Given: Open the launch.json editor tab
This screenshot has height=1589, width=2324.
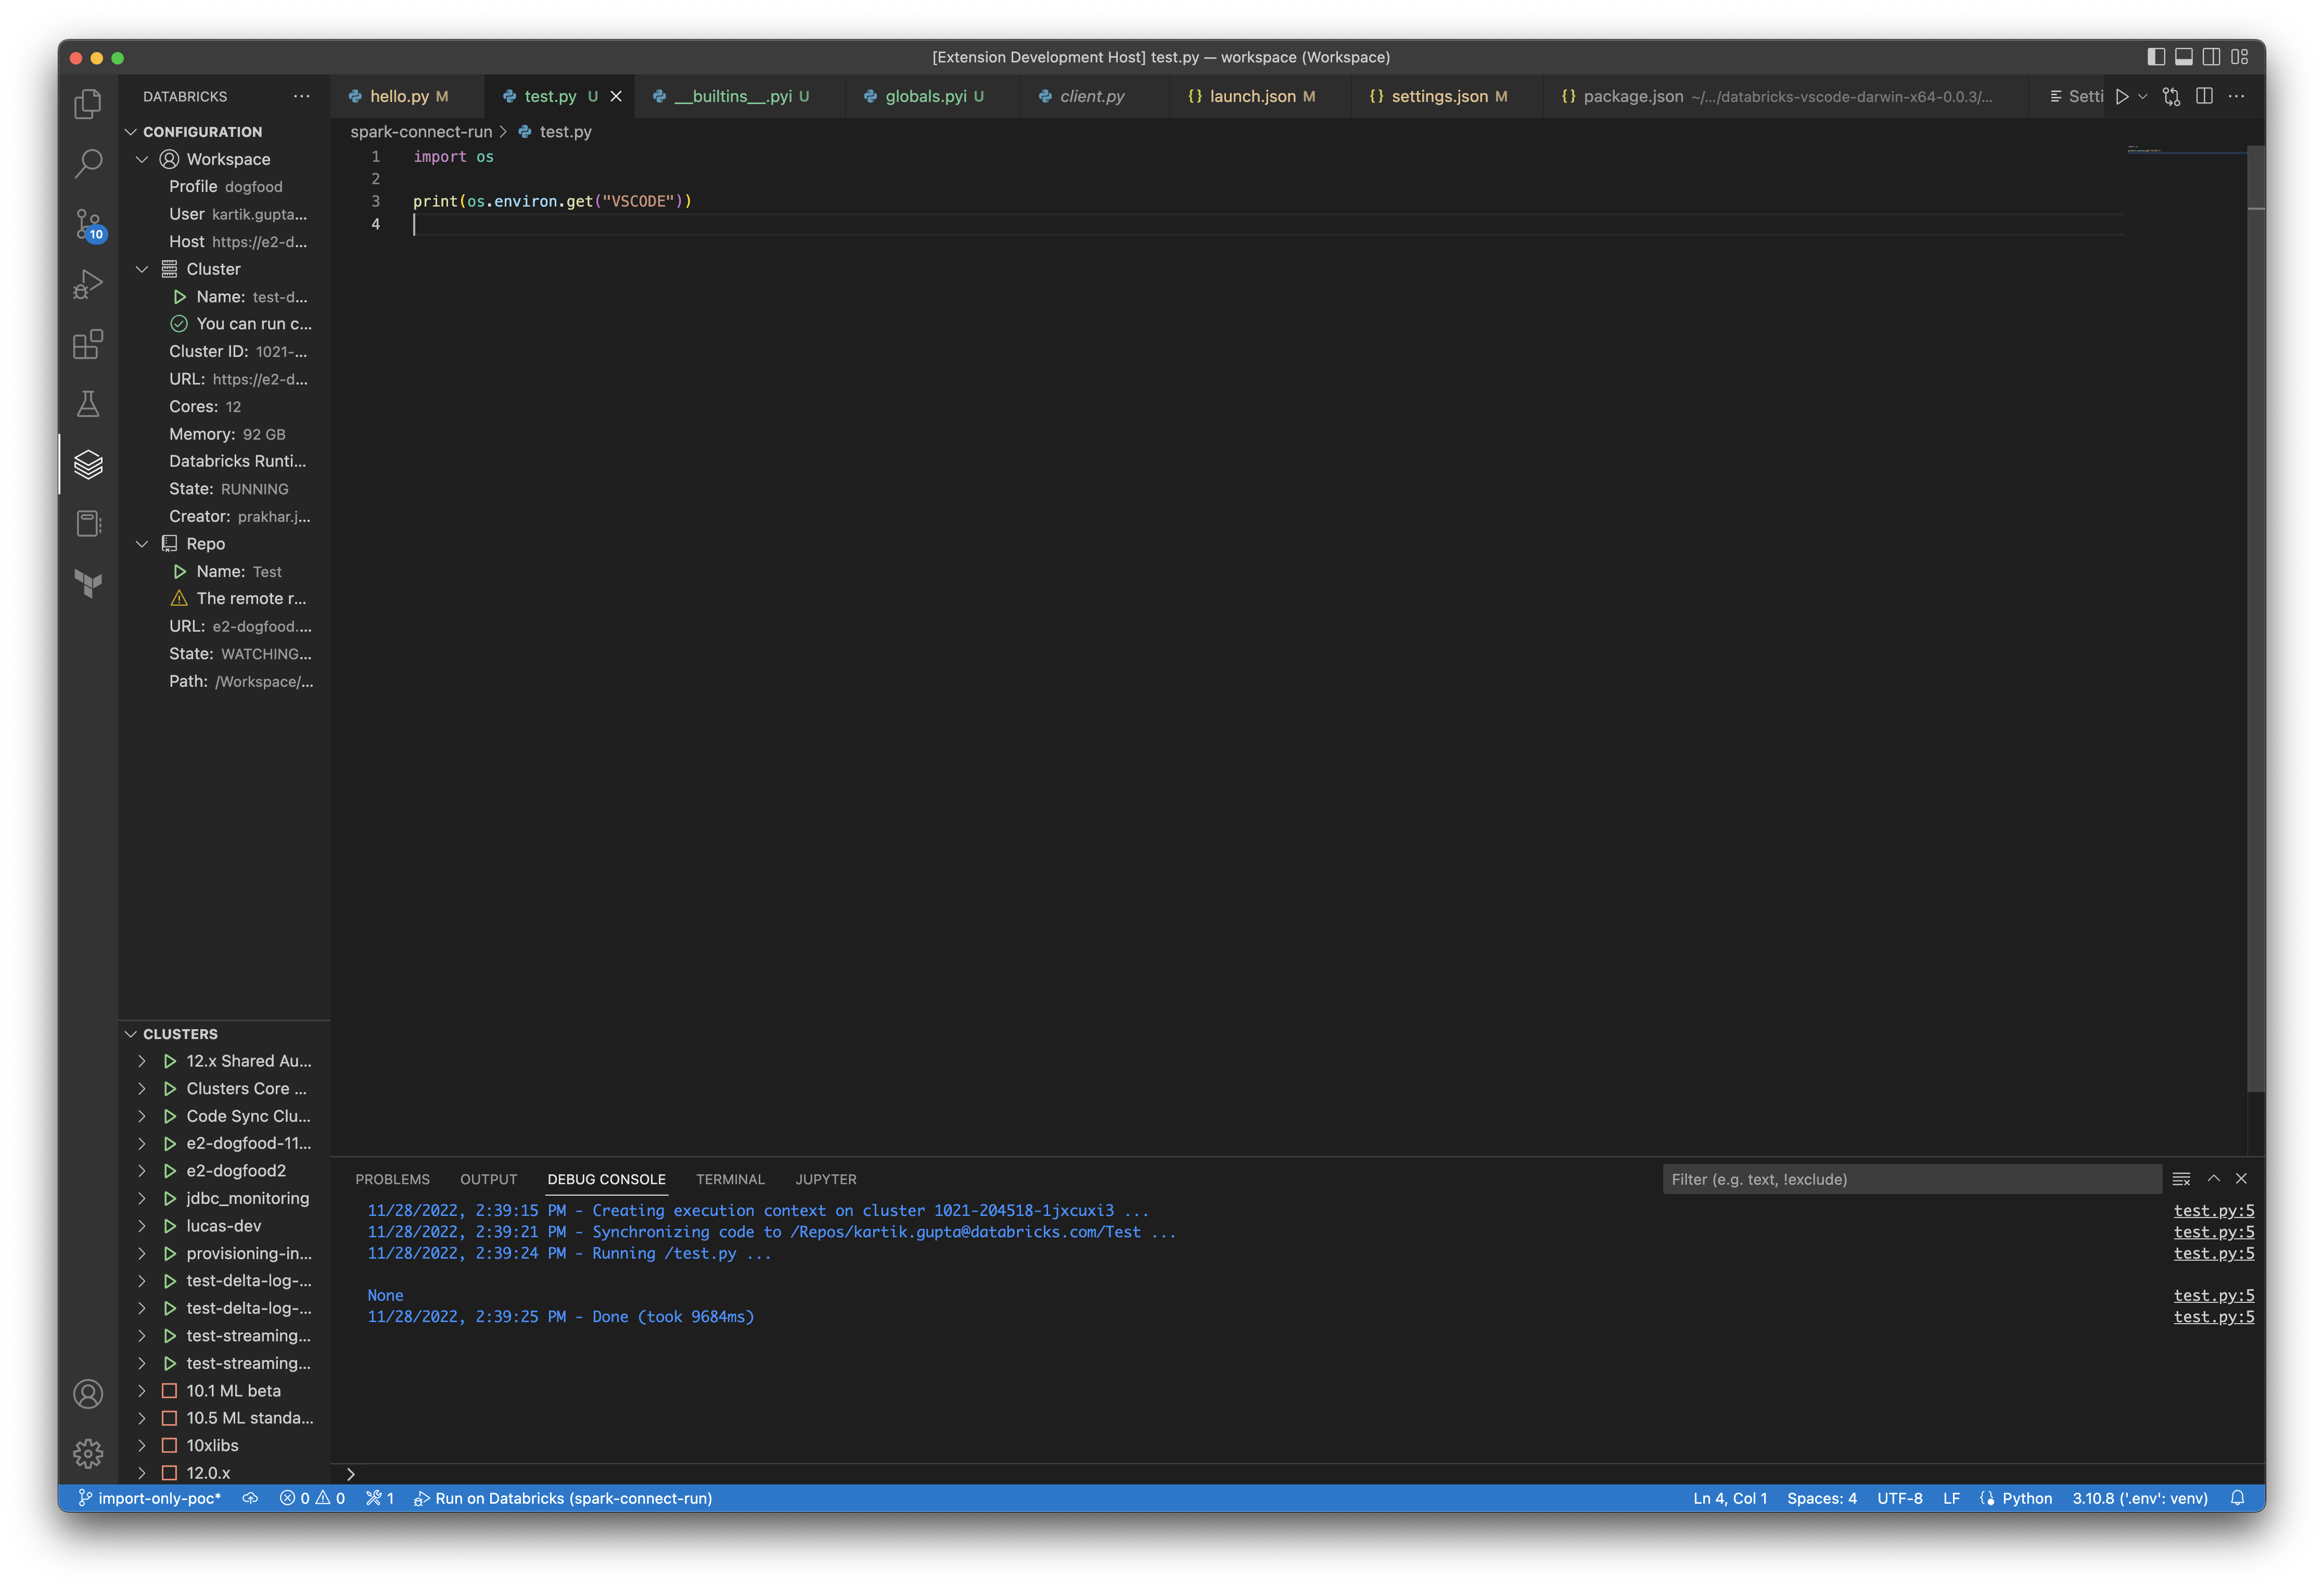Looking at the screenshot, I should (1252, 97).
